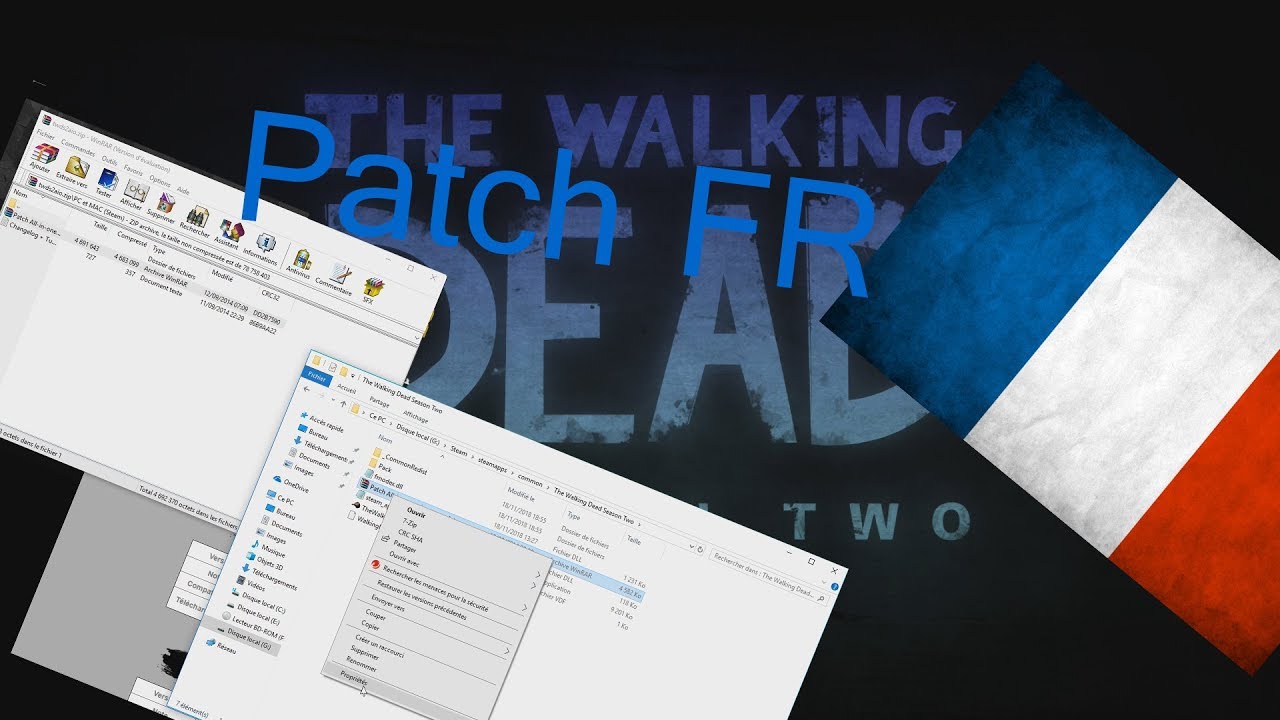Screen dimensions: 1280x720
Task: Click common in the Explorer breadcrumb
Action: [530, 481]
